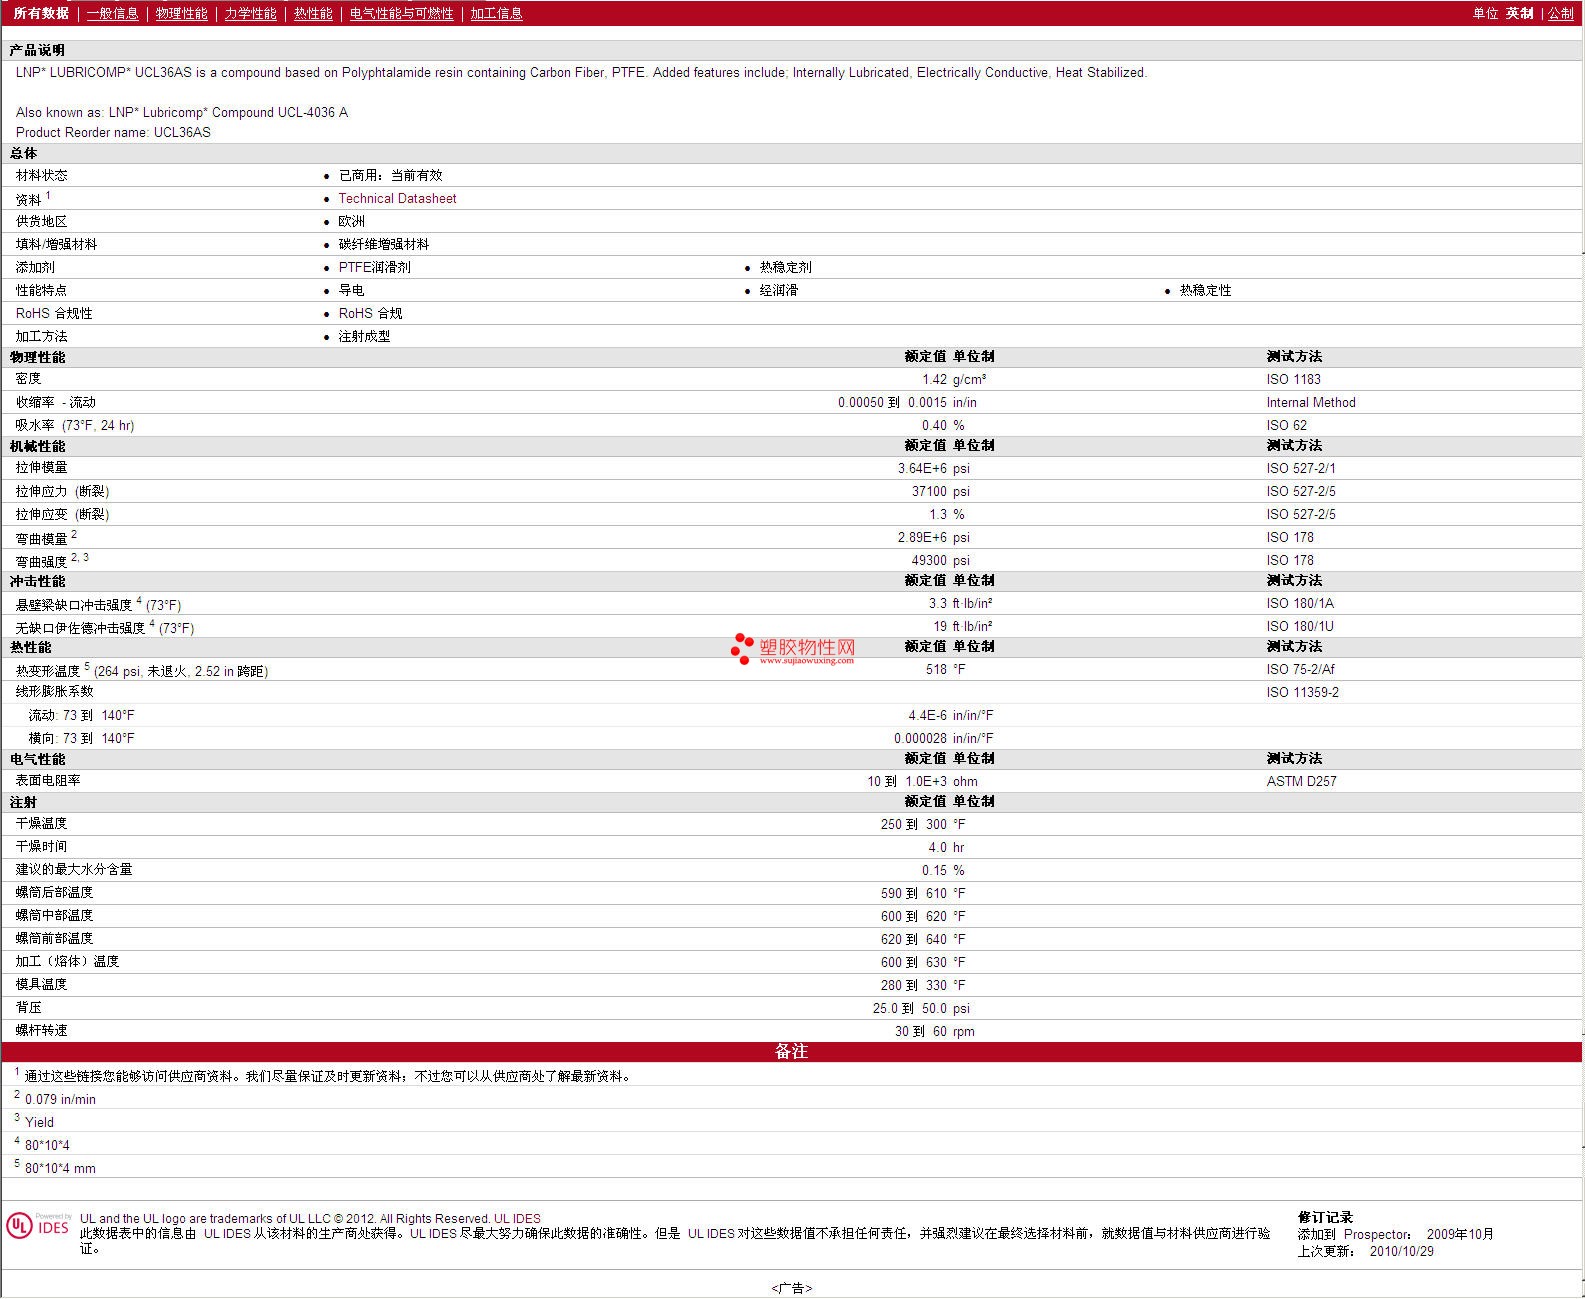This screenshot has height=1299, width=1585.
Task: Switch to the 一般信息 tab
Action: tap(112, 13)
